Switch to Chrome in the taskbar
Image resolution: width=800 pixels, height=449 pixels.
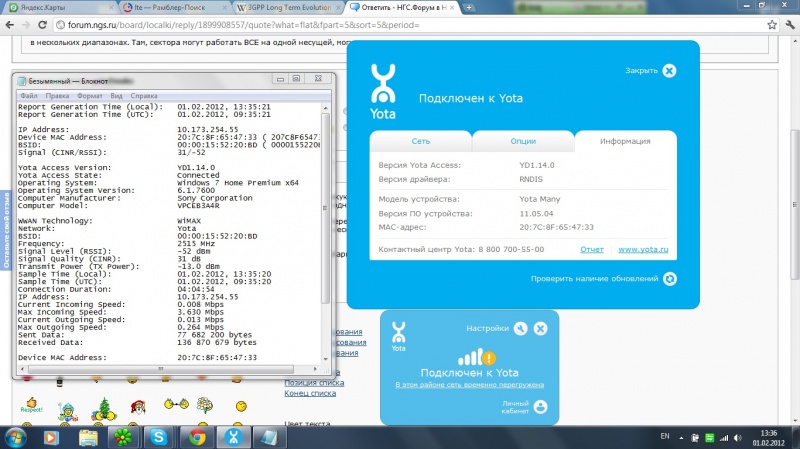pyautogui.click(x=196, y=437)
